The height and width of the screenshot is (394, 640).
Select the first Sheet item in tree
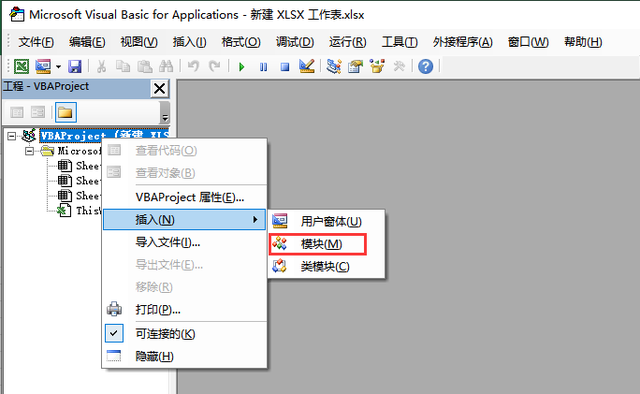(88, 166)
